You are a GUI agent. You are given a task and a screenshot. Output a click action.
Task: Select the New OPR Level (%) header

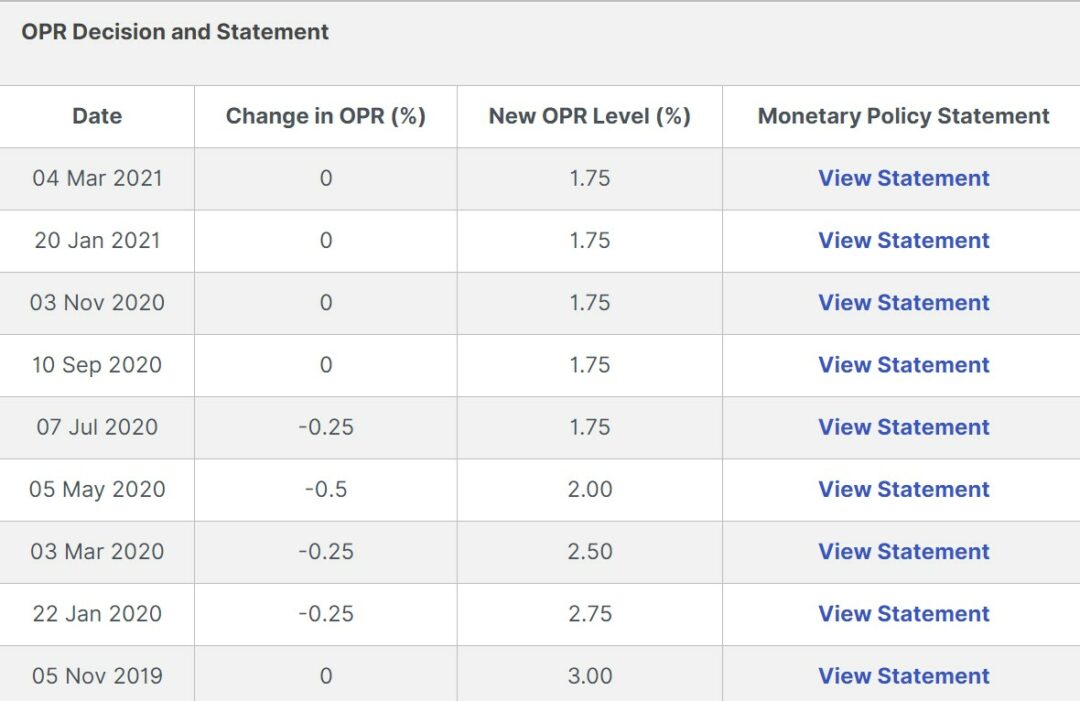coord(590,116)
